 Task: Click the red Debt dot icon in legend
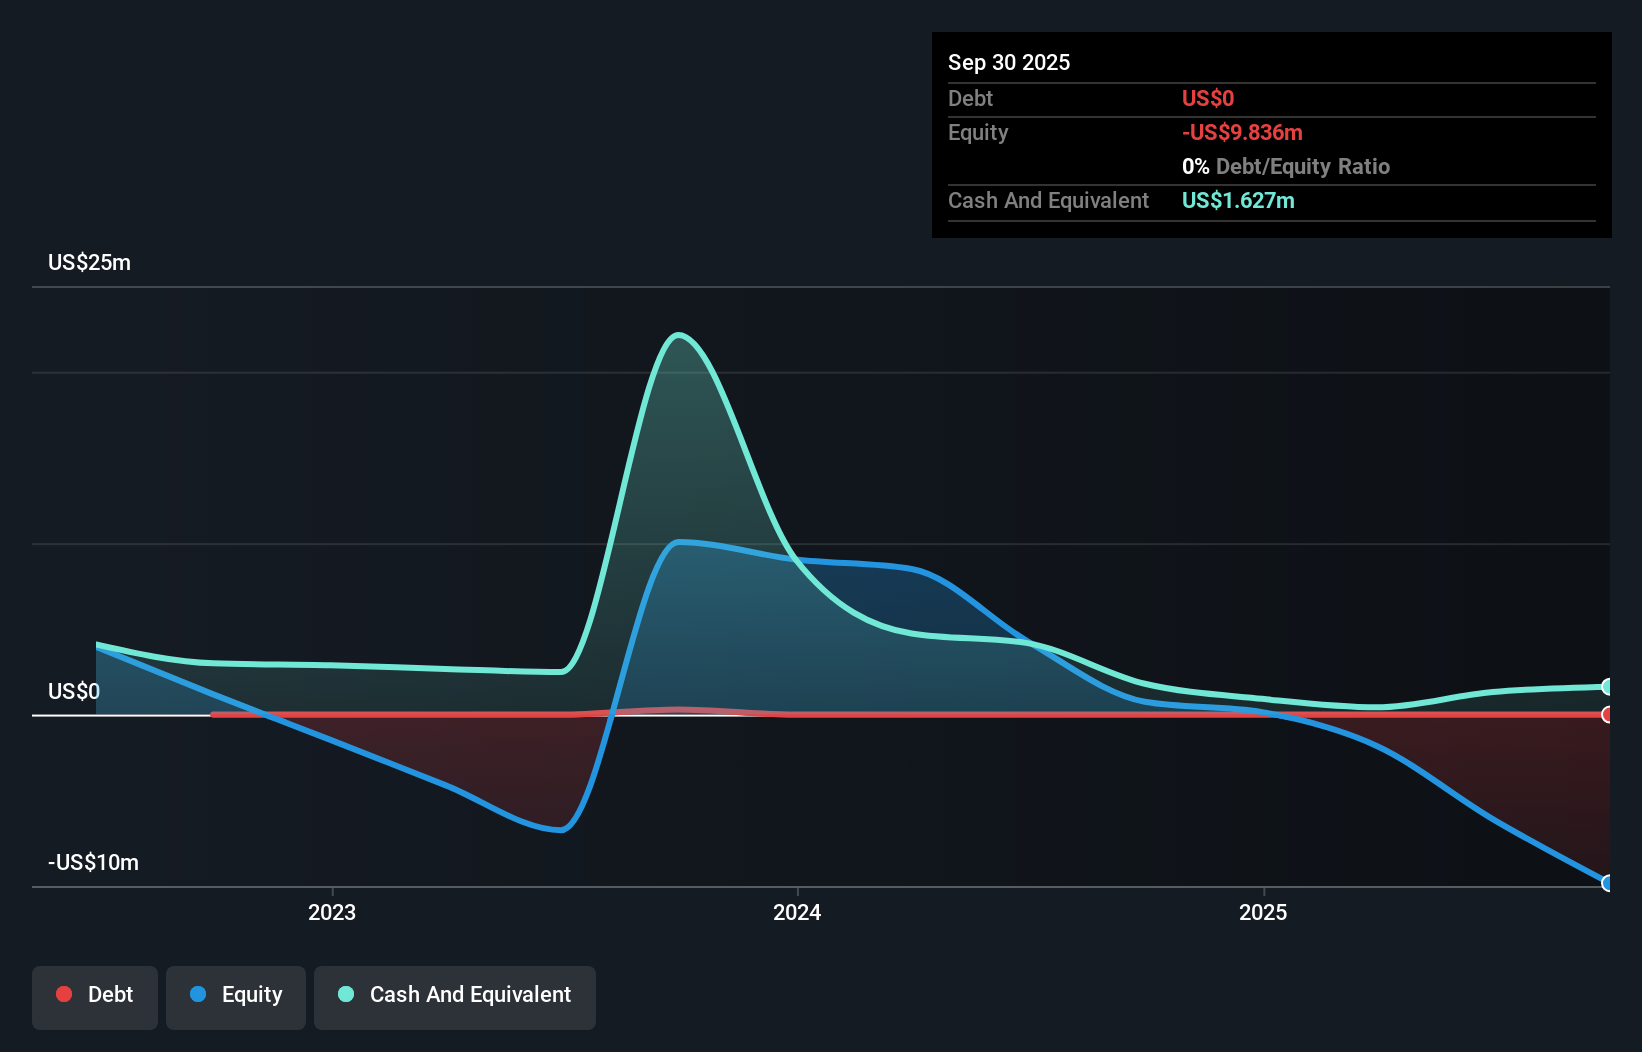pyautogui.click(x=64, y=994)
